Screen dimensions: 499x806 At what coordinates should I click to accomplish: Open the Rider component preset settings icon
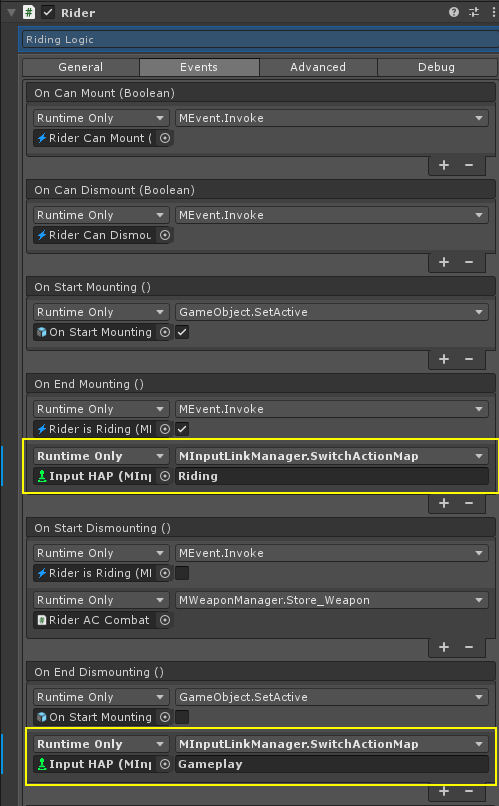[x=474, y=12]
